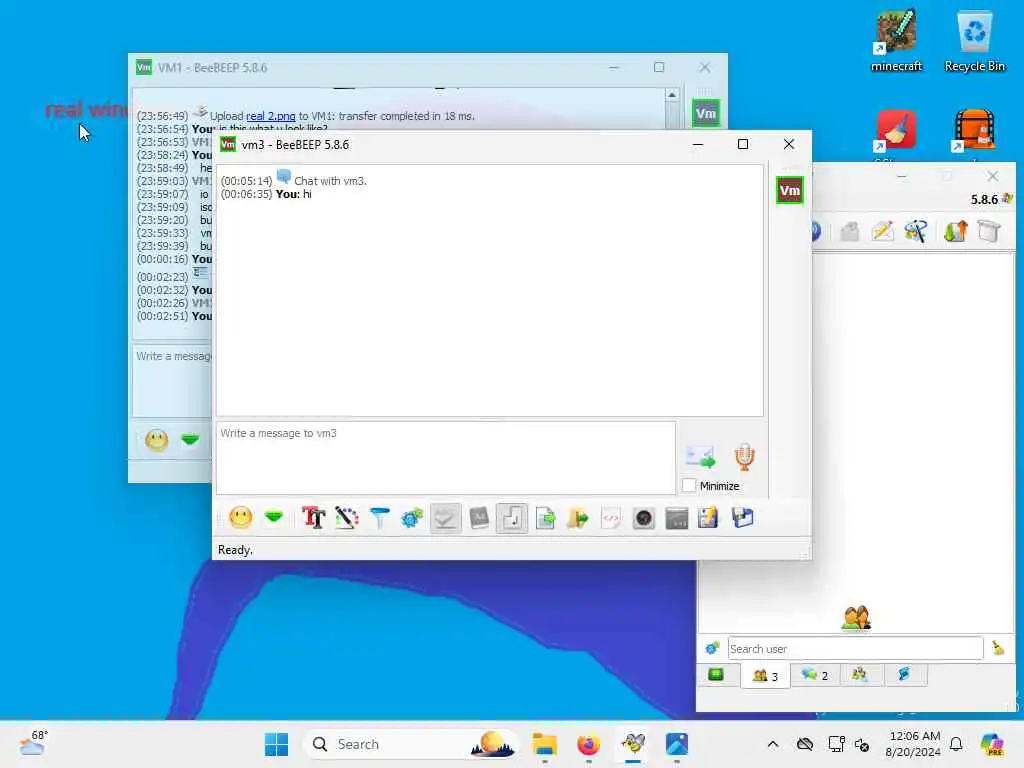Click the round camera lens icon
The image size is (1024, 768).
tap(643, 519)
